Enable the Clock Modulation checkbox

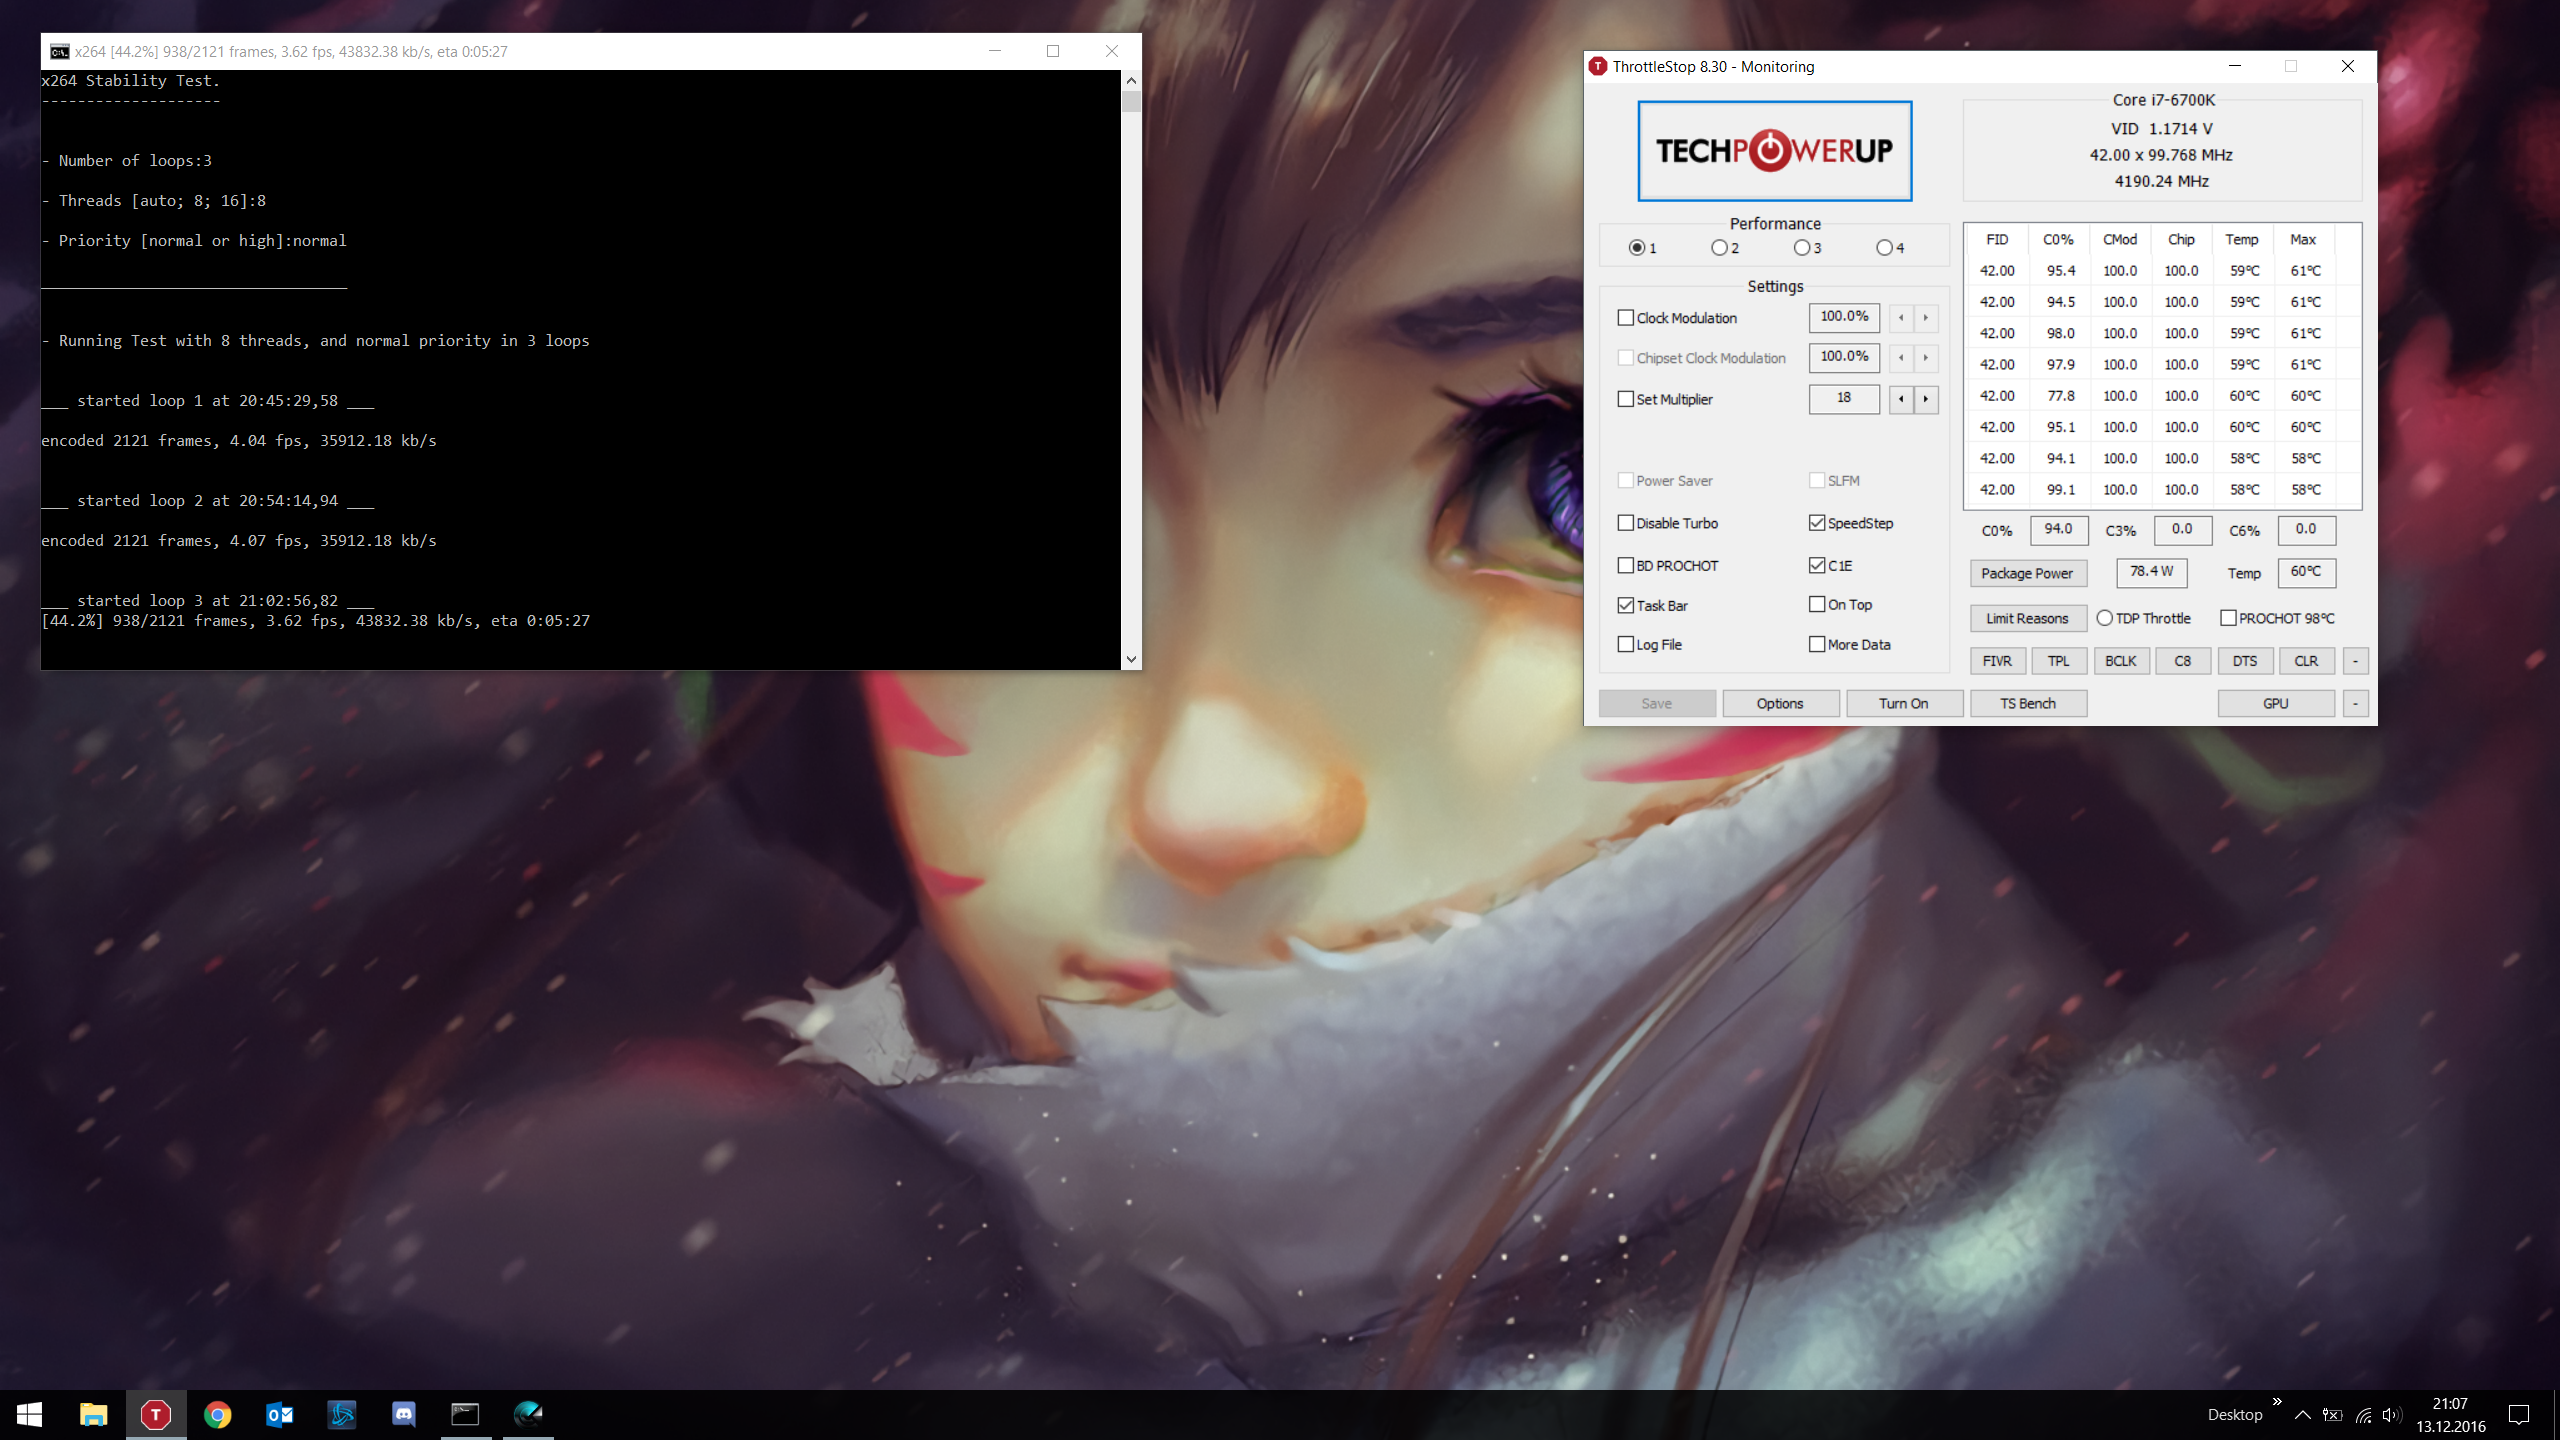(x=1626, y=318)
